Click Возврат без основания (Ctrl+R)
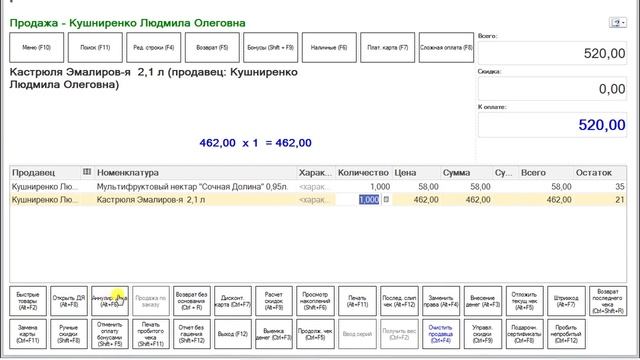 (192, 301)
